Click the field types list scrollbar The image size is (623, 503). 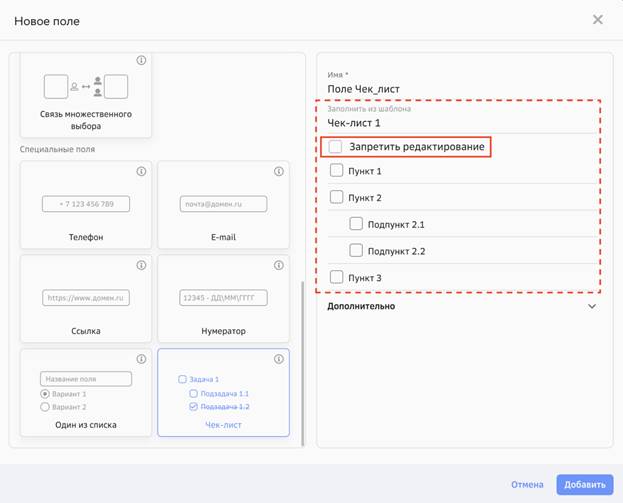[302, 360]
